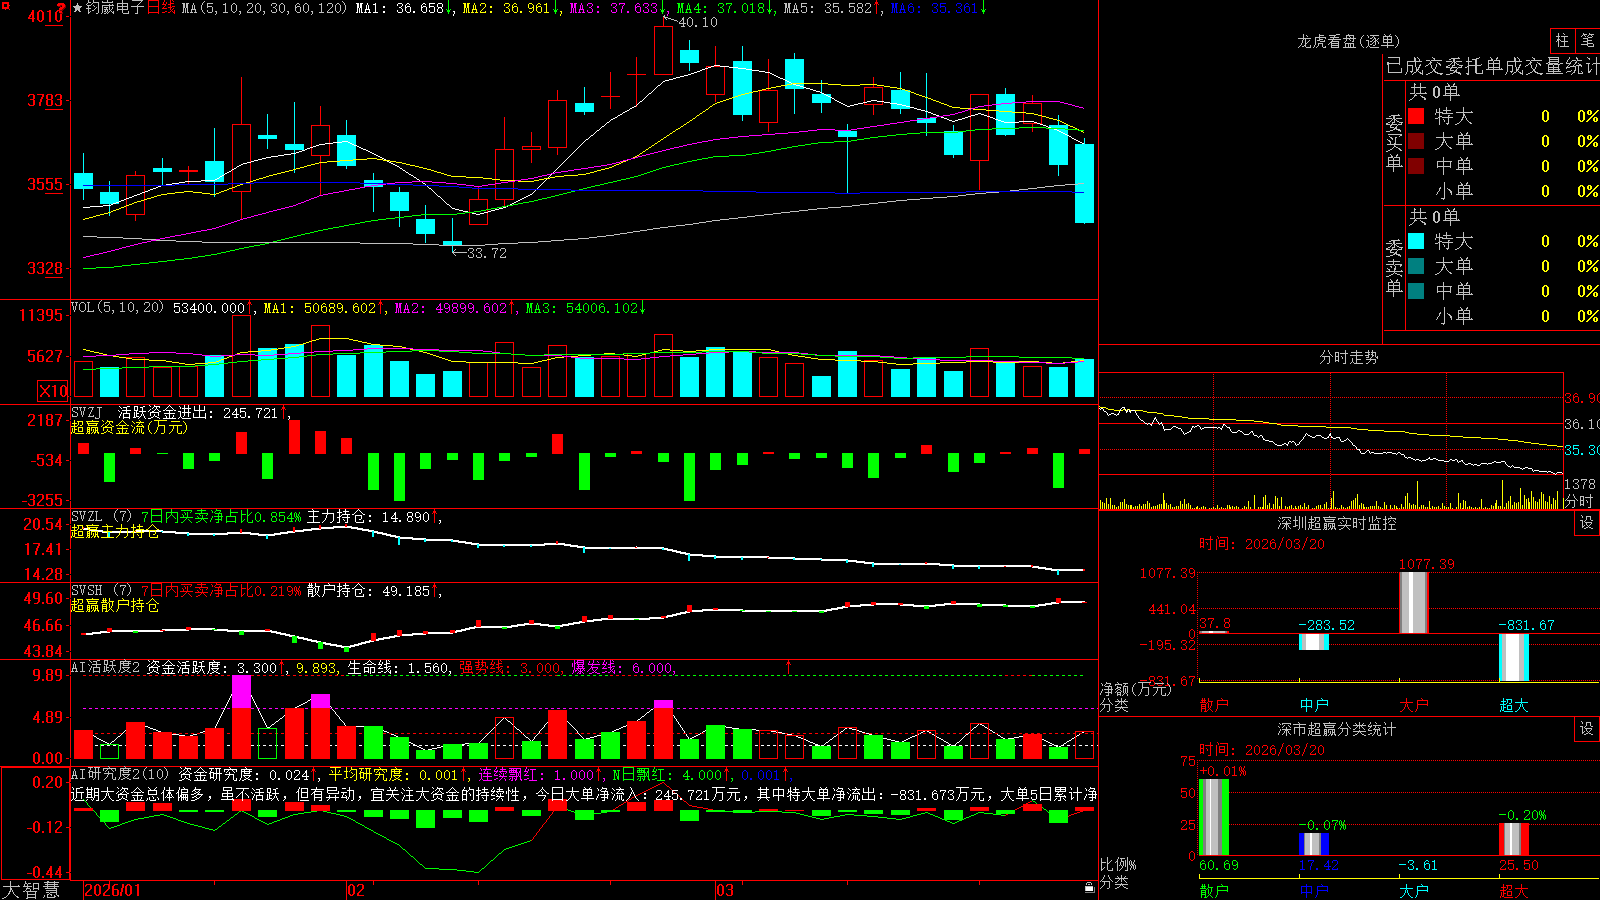Click the 资金研究度: 0.024 value
The height and width of the screenshot is (900, 1600).
coord(244,774)
